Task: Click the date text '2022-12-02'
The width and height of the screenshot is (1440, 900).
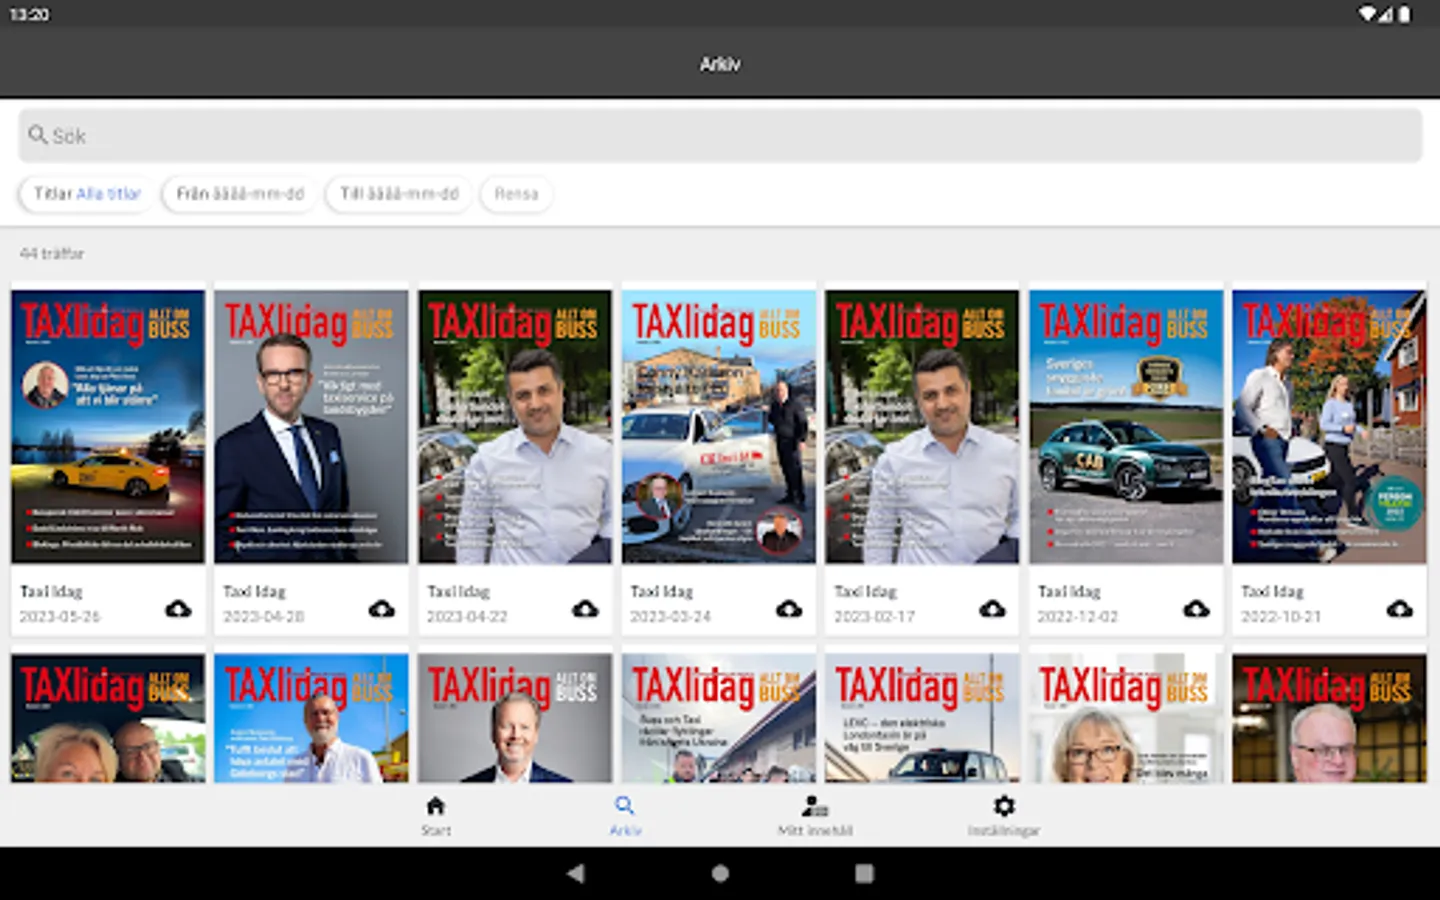Action: 1078,617
